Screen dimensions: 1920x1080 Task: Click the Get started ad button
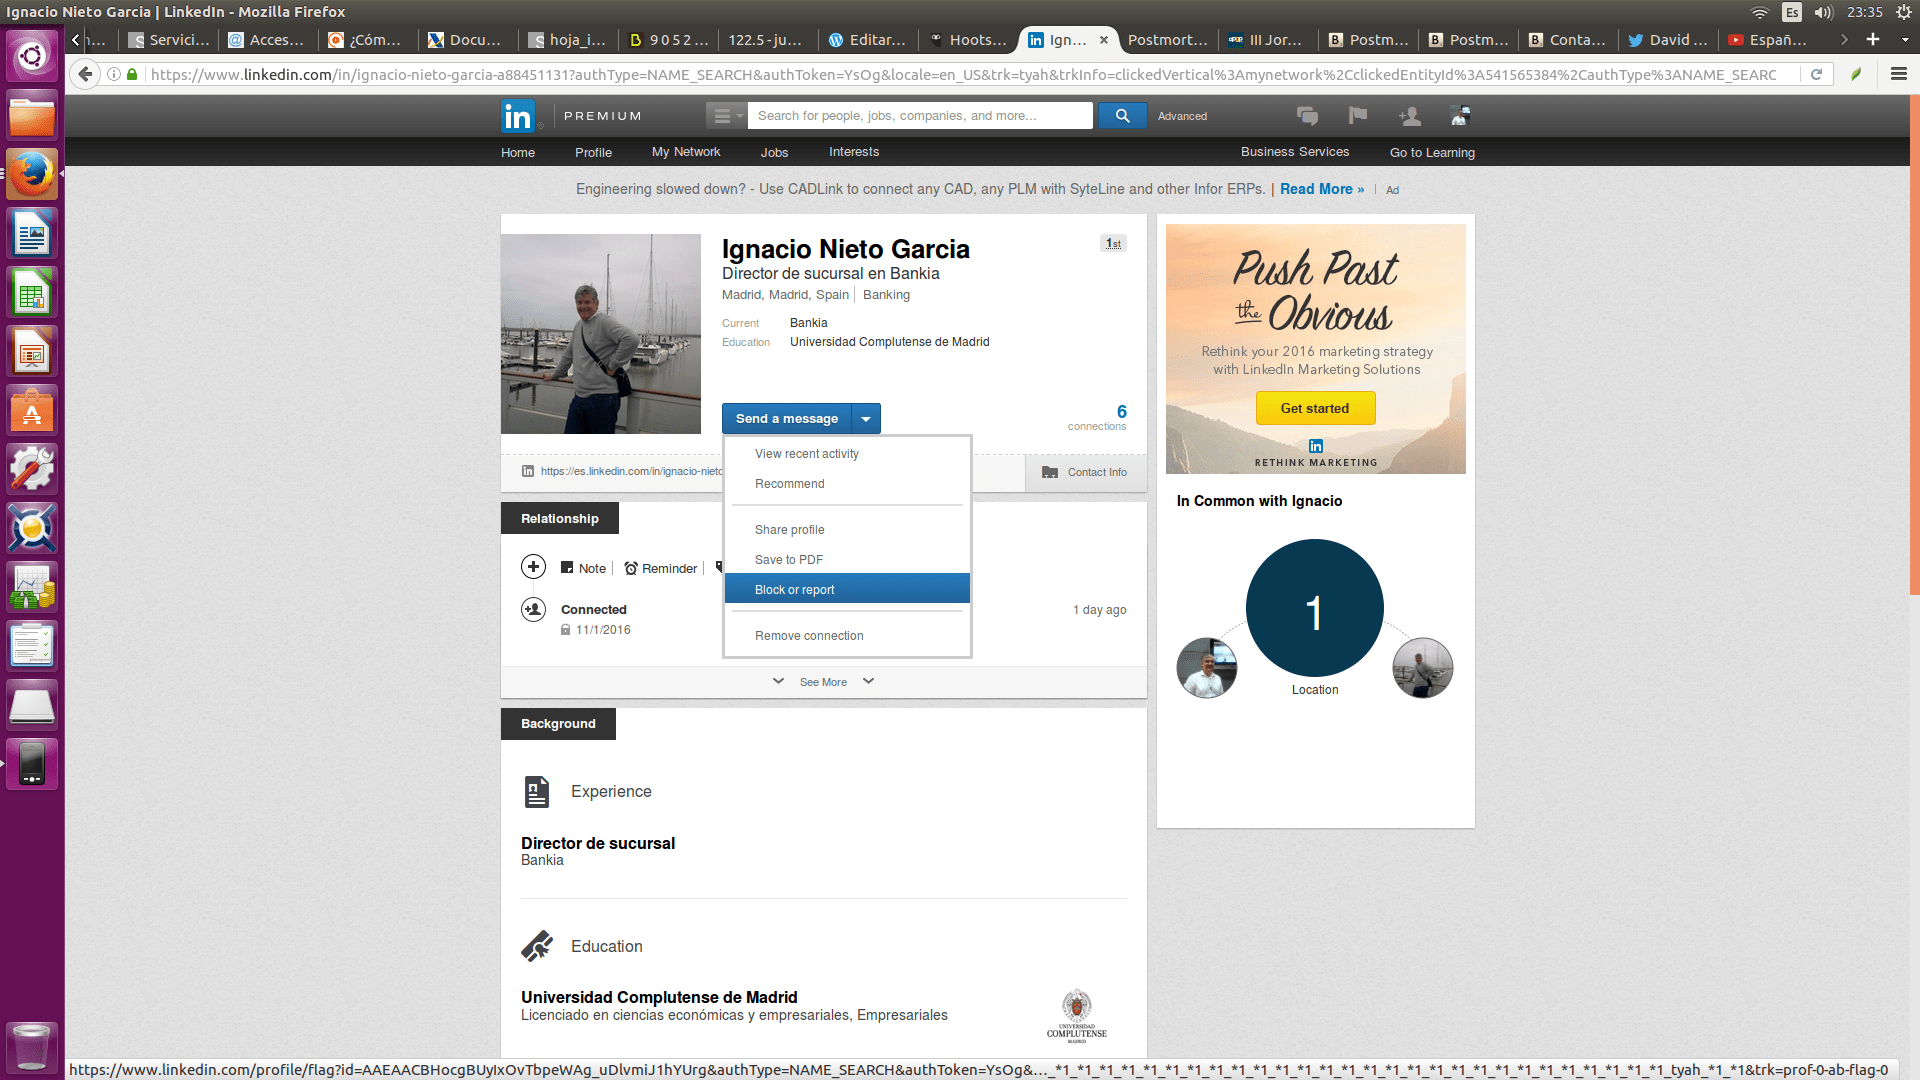point(1315,408)
